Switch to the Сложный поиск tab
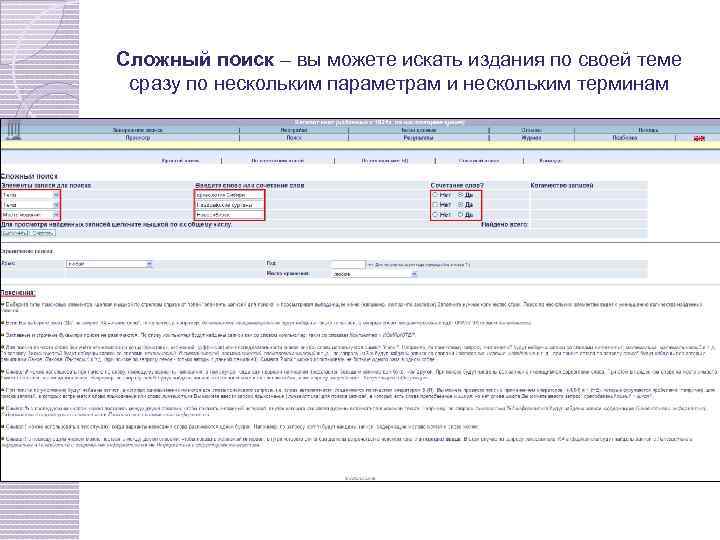The width and height of the screenshot is (720, 540). pyautogui.click(x=479, y=161)
